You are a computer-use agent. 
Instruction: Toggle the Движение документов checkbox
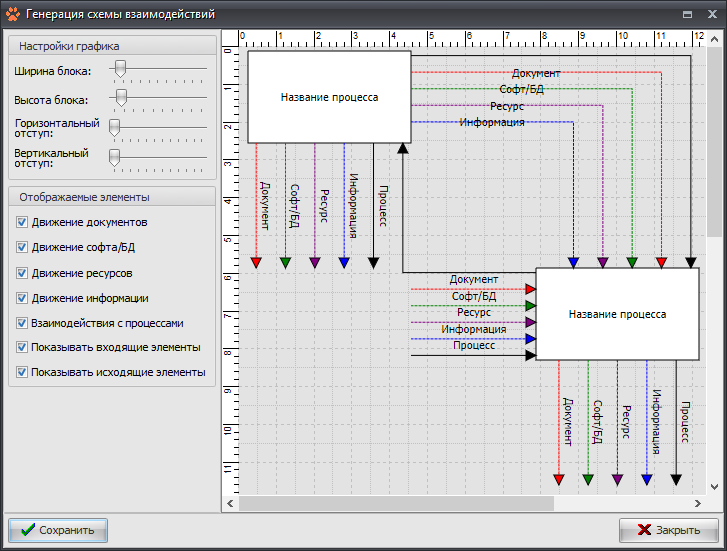click(x=22, y=222)
